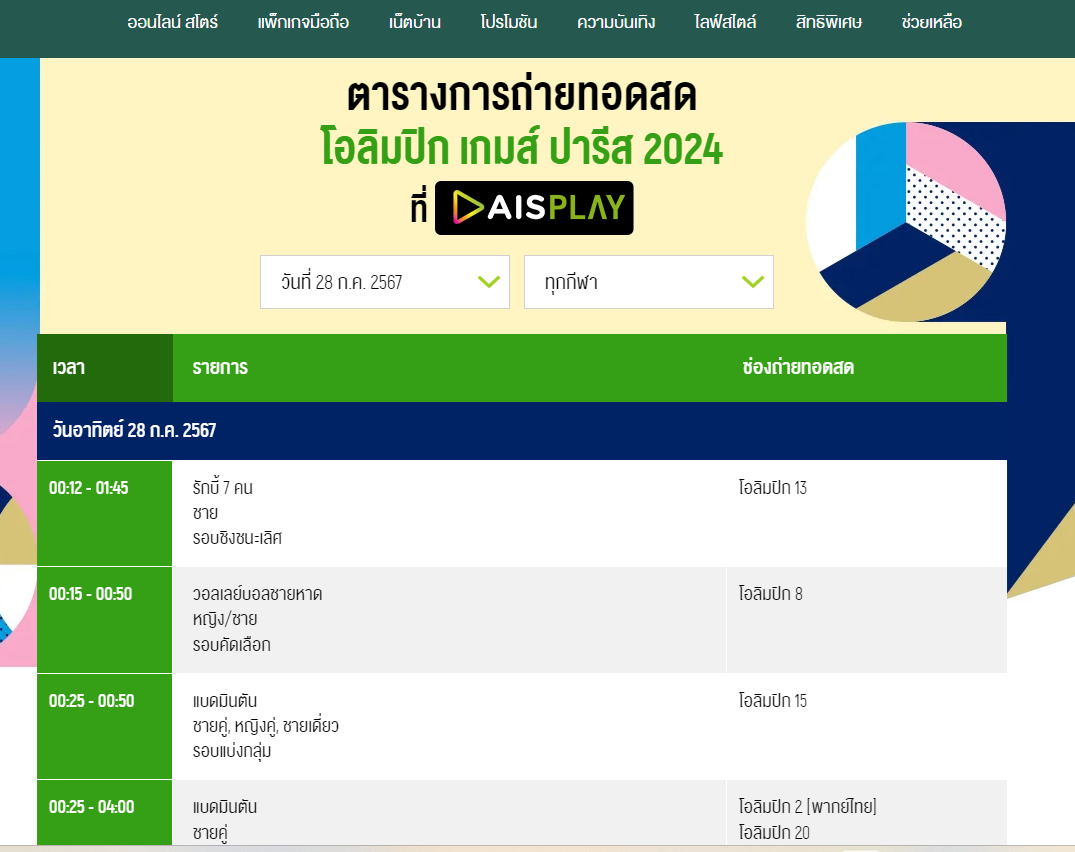Open the สิทธิพิเศษ menu
Image resolution: width=1075 pixels, height=852 pixels.
829,22
